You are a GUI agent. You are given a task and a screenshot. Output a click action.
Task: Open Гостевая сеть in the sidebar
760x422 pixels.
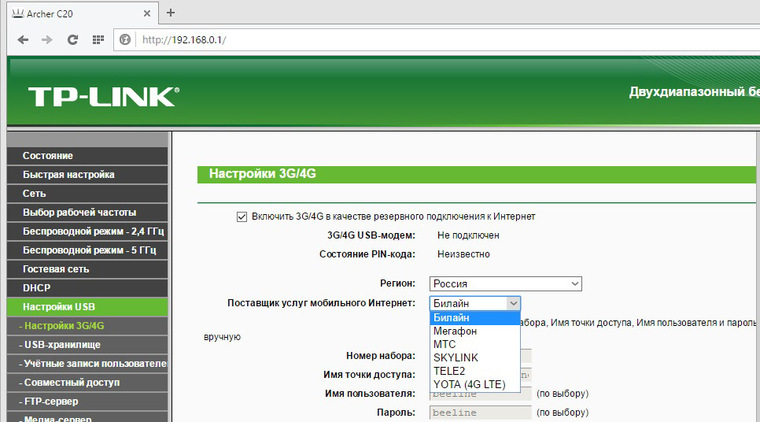click(87, 269)
